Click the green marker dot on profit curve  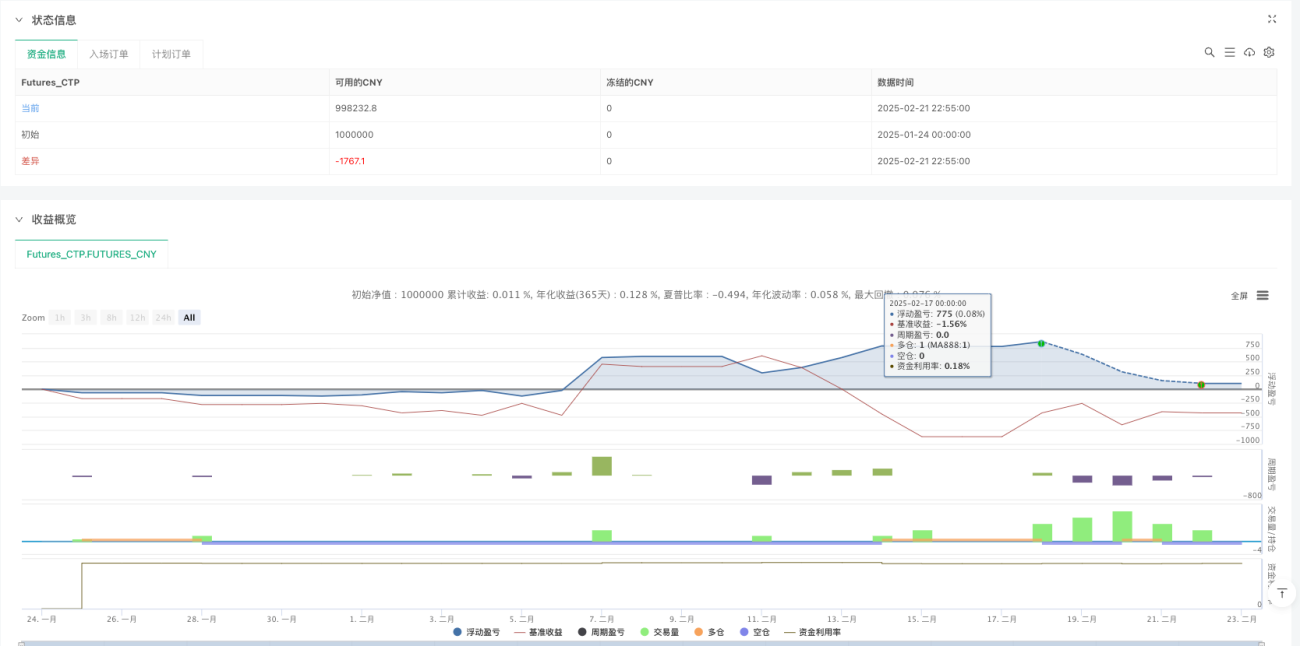[1041, 343]
